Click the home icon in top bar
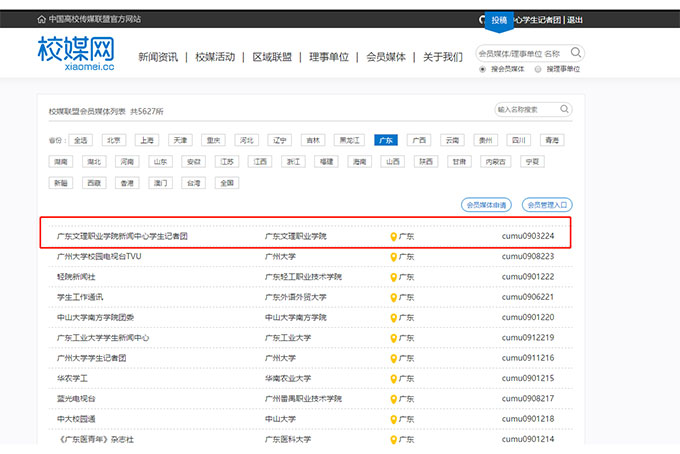Image resolution: width=680 pixels, height=454 pixels. [41, 19]
